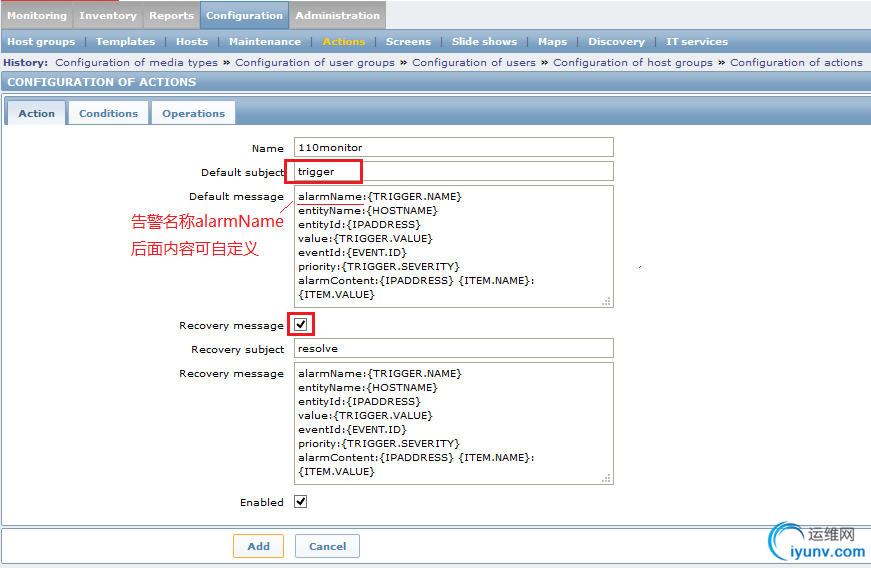Click the Enabled label
Image resolution: width=871 pixels, height=568 pixels.
pos(262,502)
